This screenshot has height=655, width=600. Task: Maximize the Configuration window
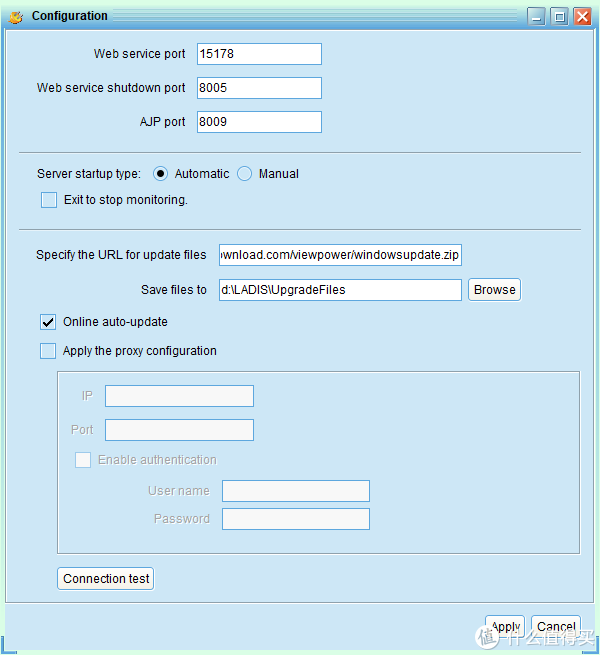pyautogui.click(x=559, y=17)
